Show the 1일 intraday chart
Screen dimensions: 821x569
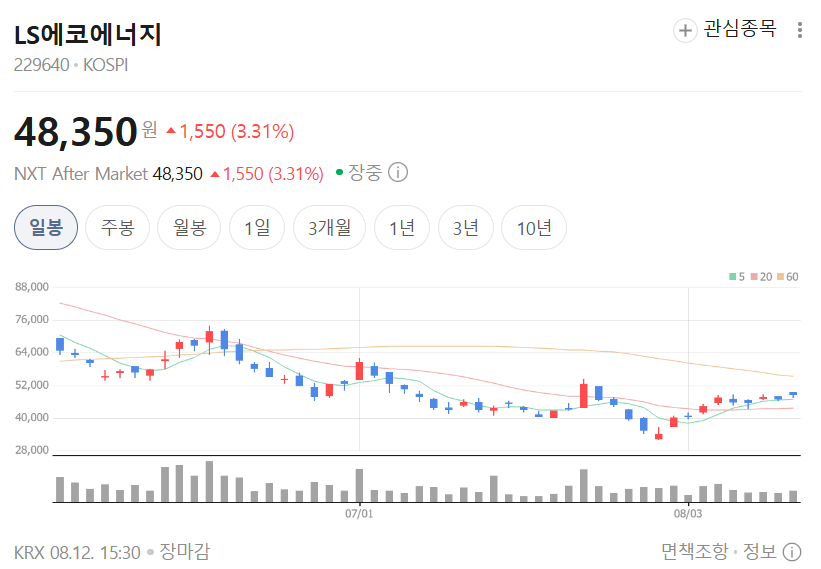click(x=257, y=228)
